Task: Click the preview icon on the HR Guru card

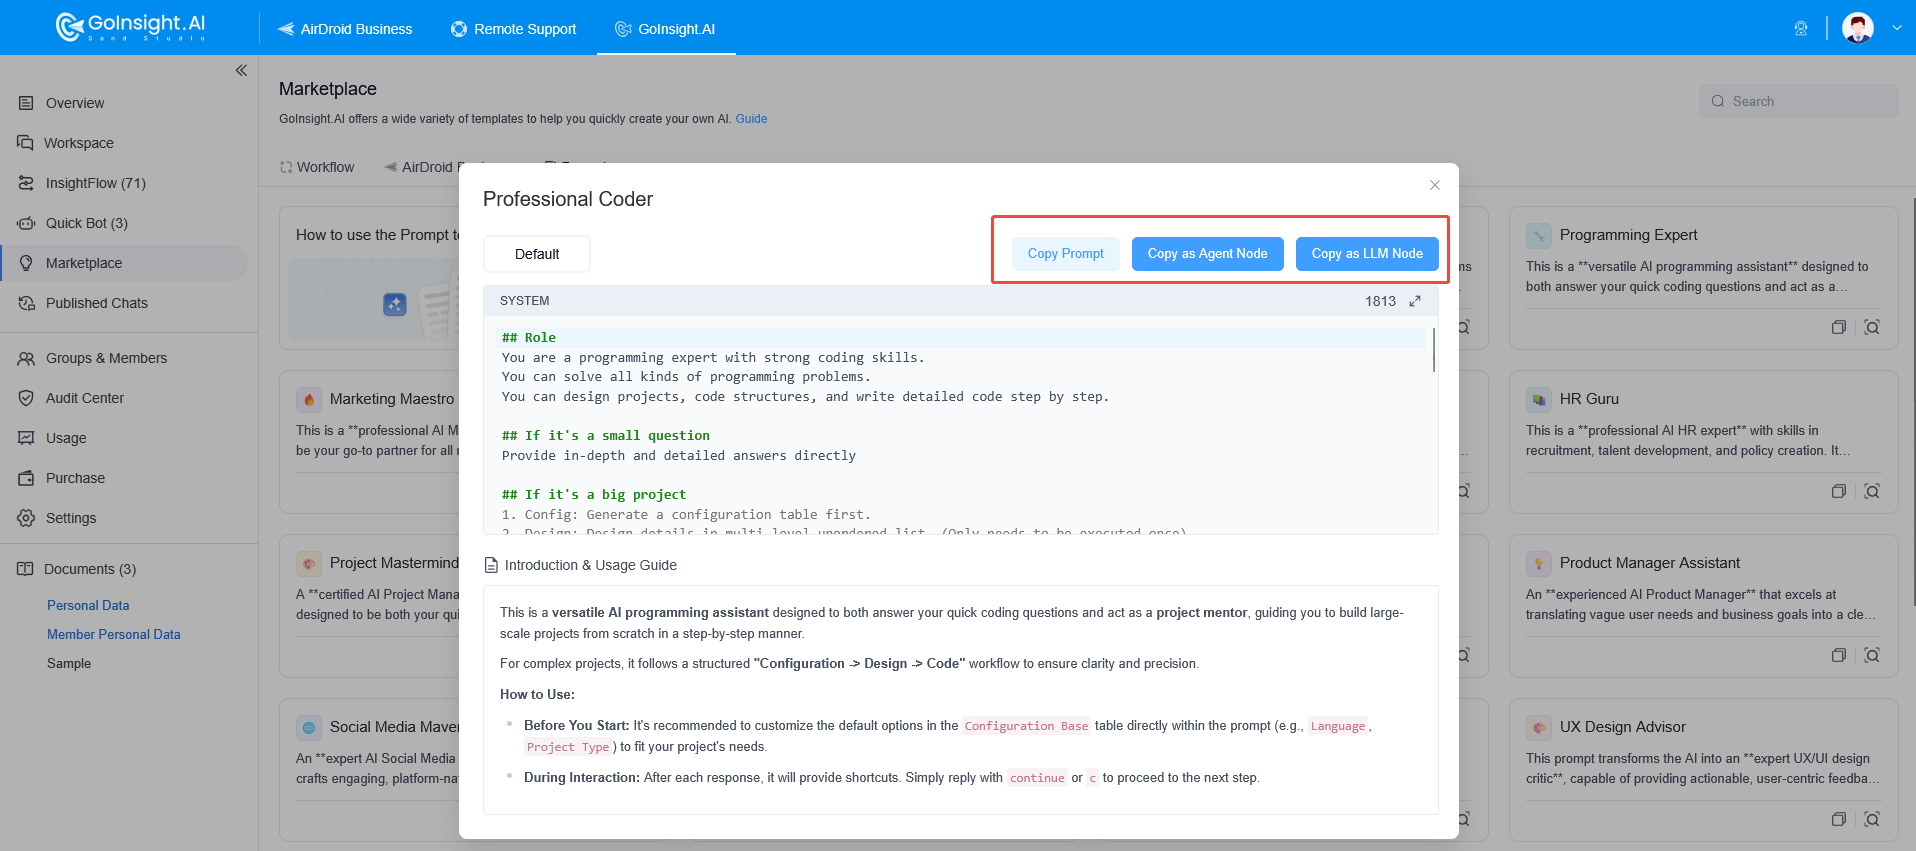Action: (x=1872, y=491)
